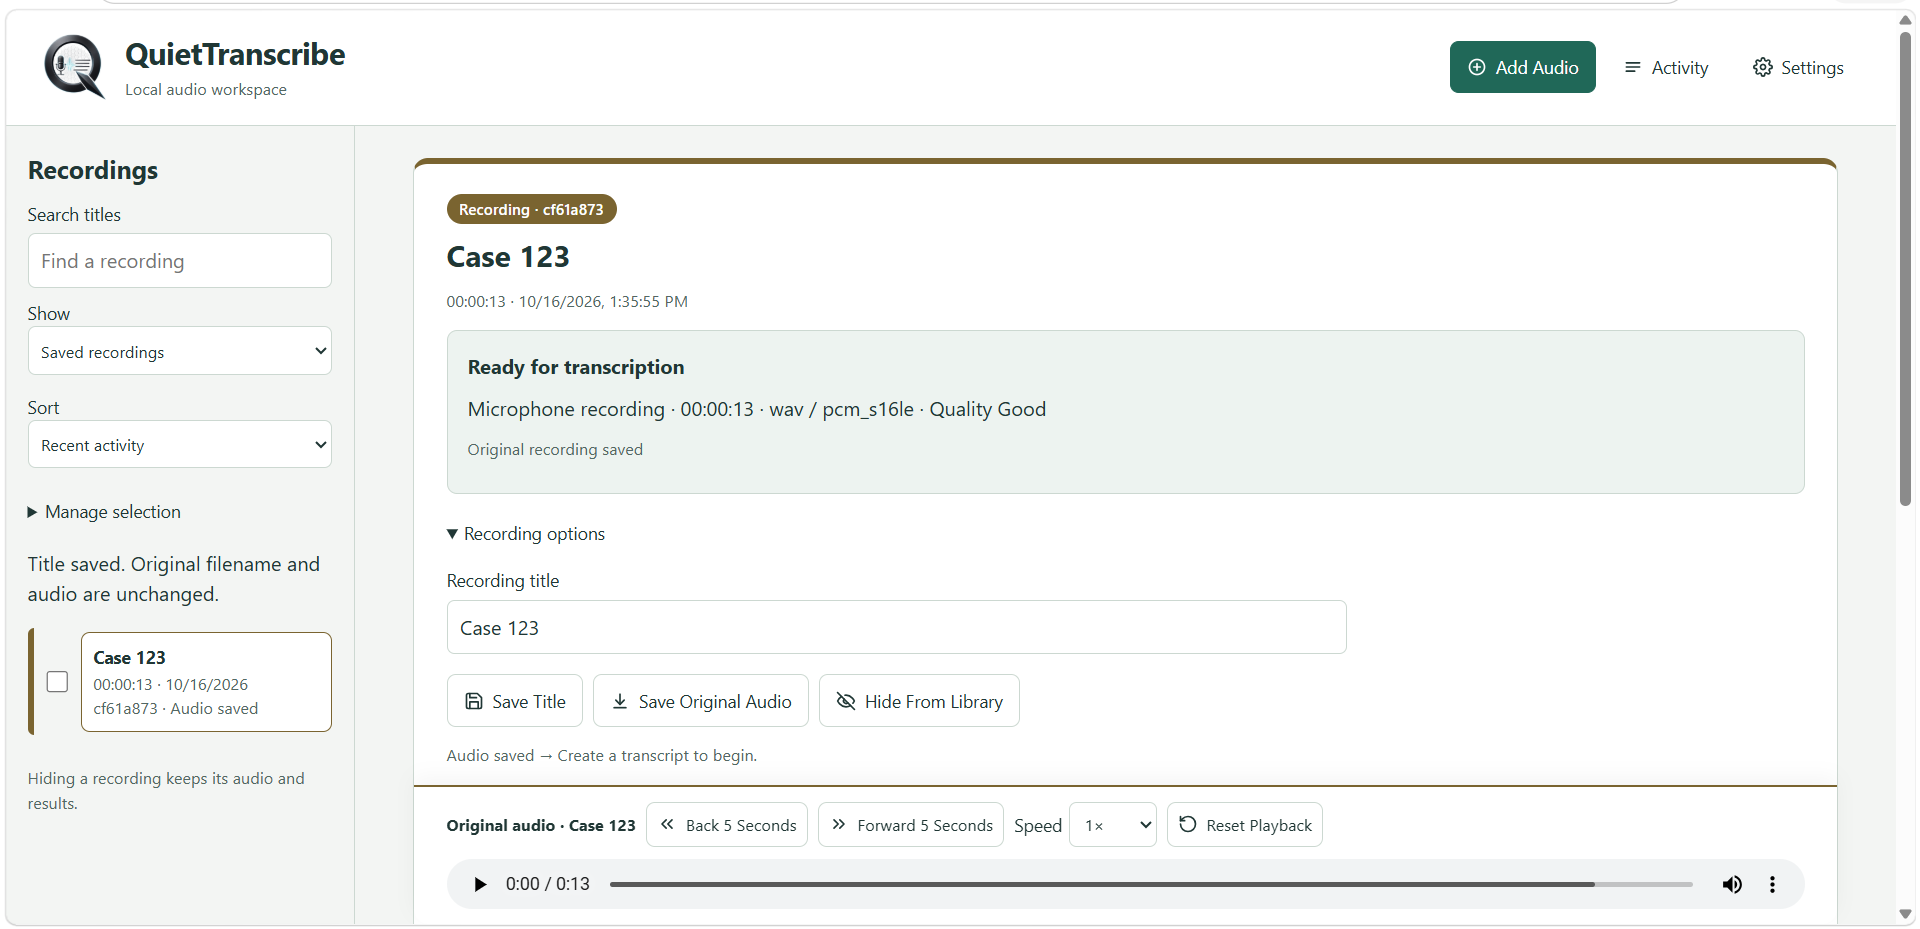Collapse the Recording options section
1920x929 pixels.
(526, 534)
